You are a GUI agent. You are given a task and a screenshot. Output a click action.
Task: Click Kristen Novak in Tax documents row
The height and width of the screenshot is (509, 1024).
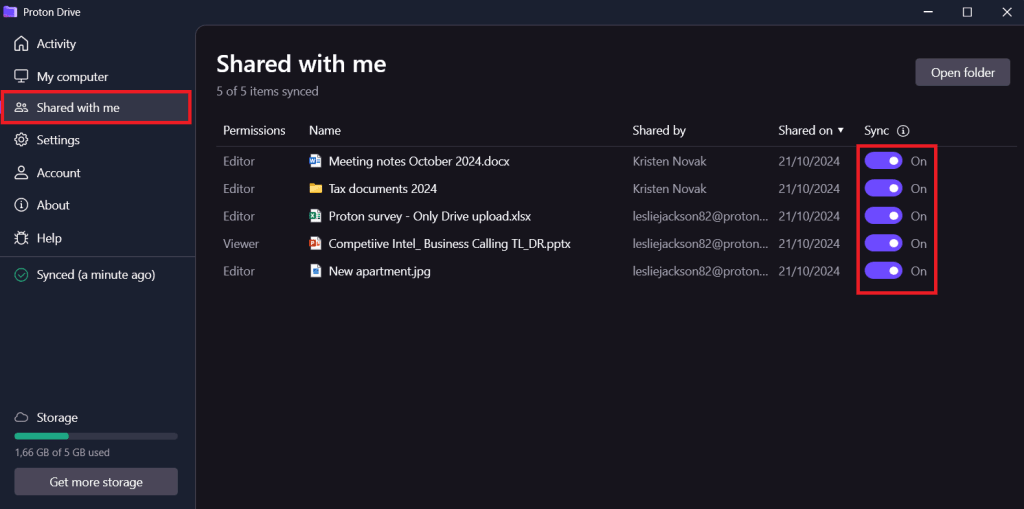click(x=669, y=189)
